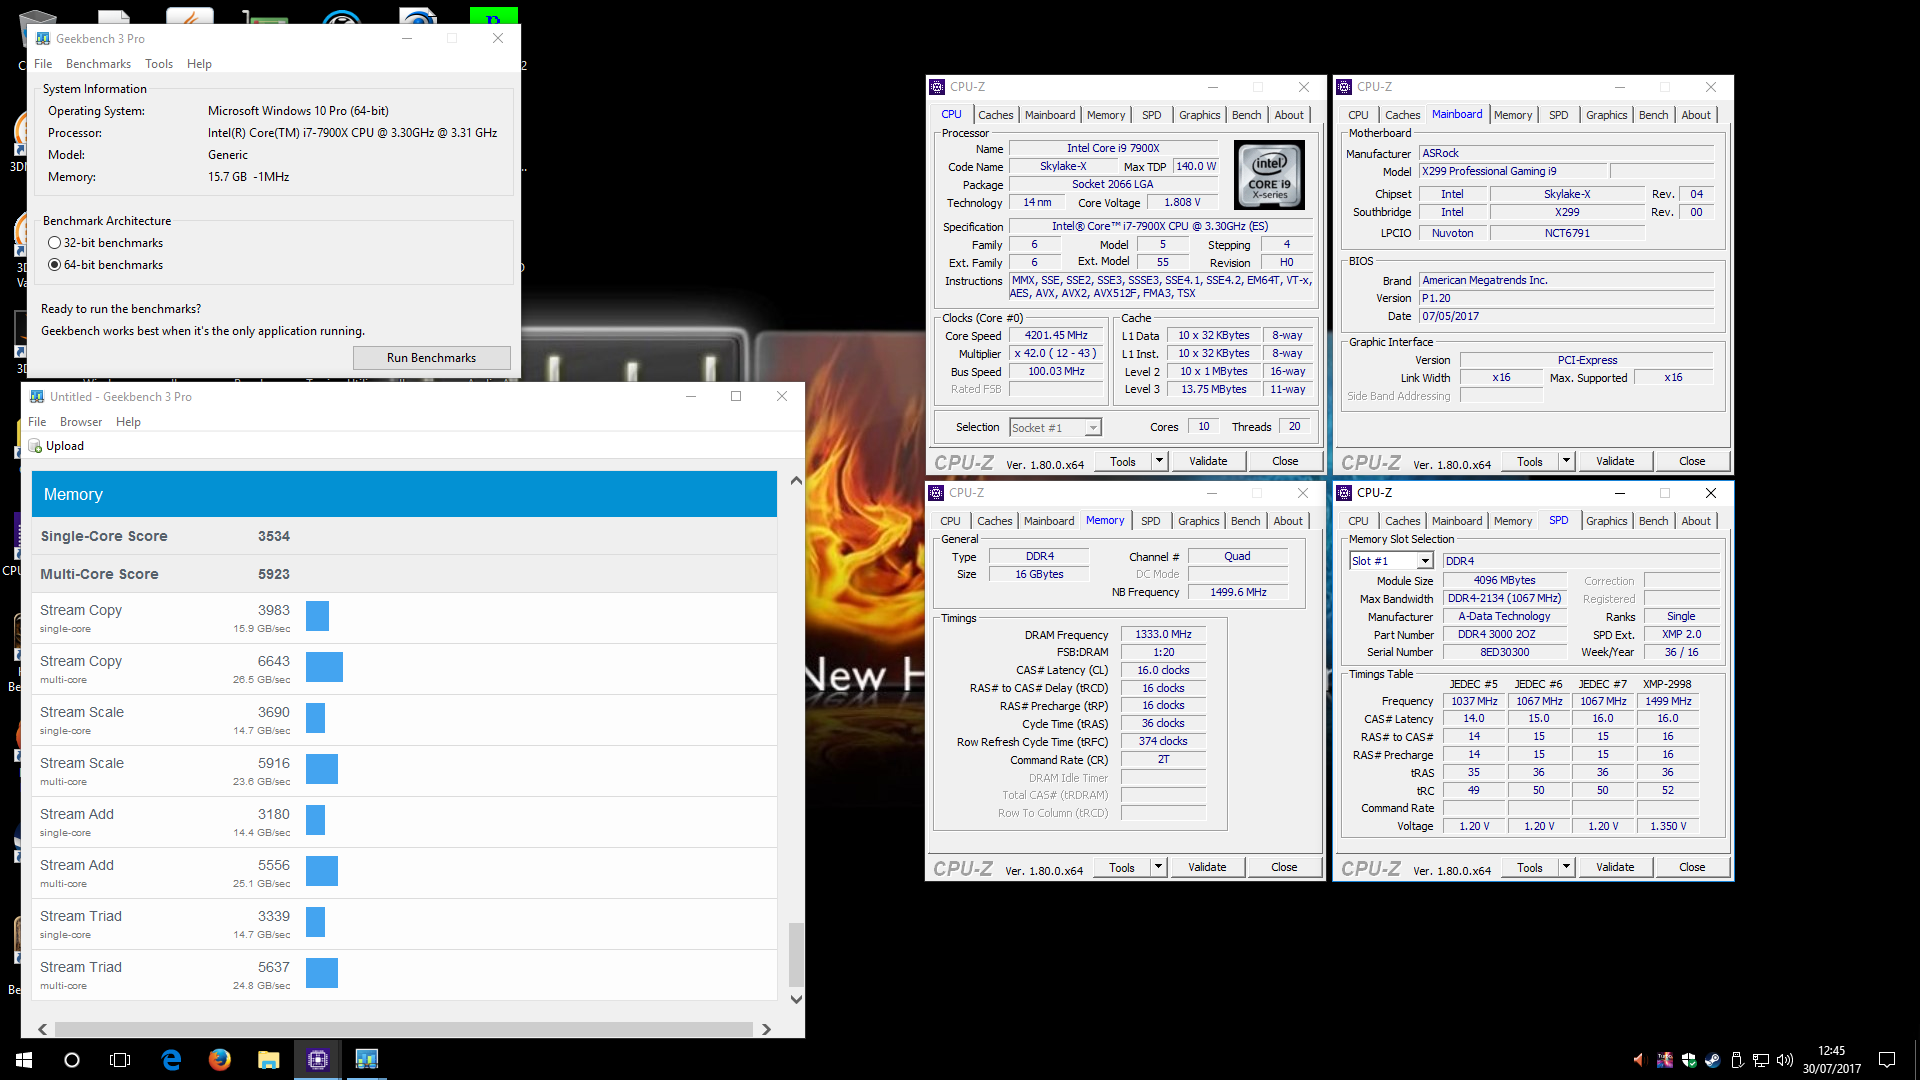Open the Tools menu in Geekbench 3 Pro
Screen dimensions: 1920x1080
pyautogui.click(x=159, y=64)
